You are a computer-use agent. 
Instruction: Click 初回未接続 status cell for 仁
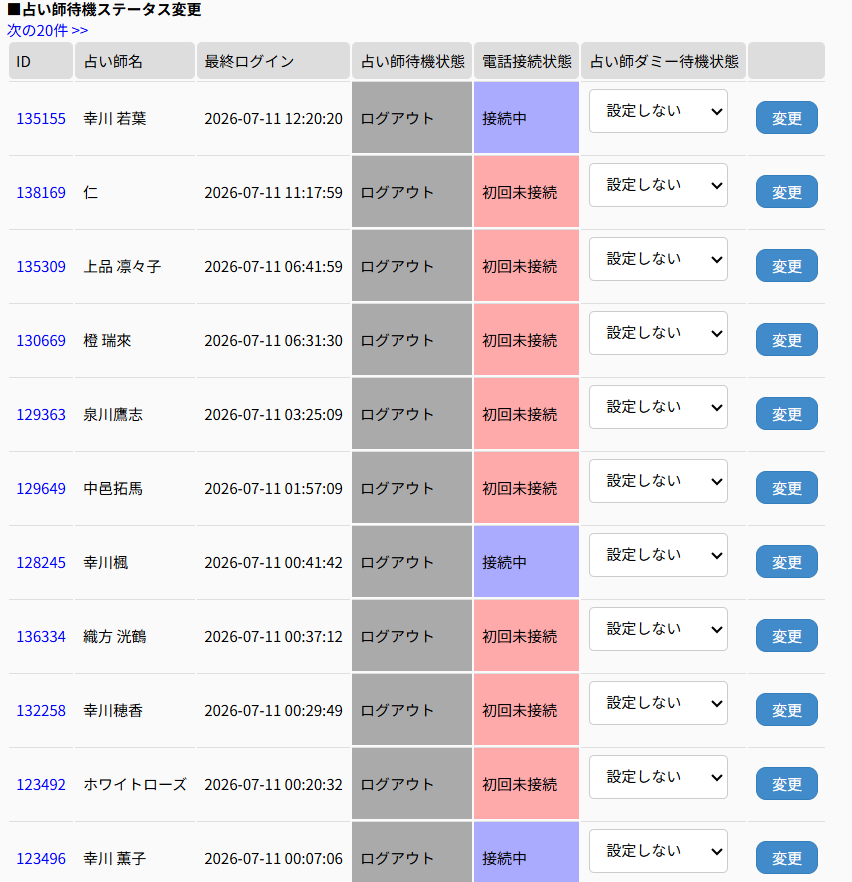click(526, 192)
